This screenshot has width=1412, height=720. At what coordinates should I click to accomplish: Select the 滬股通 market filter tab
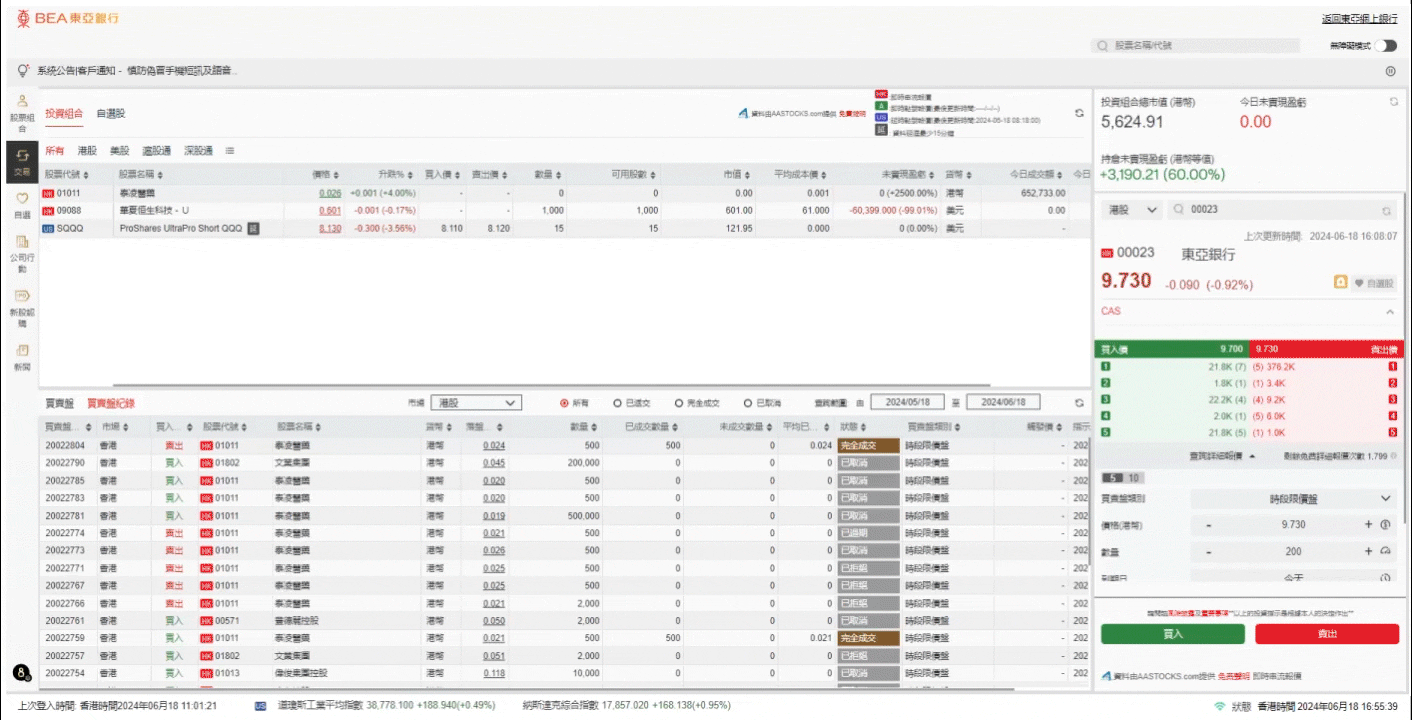[x=156, y=151]
